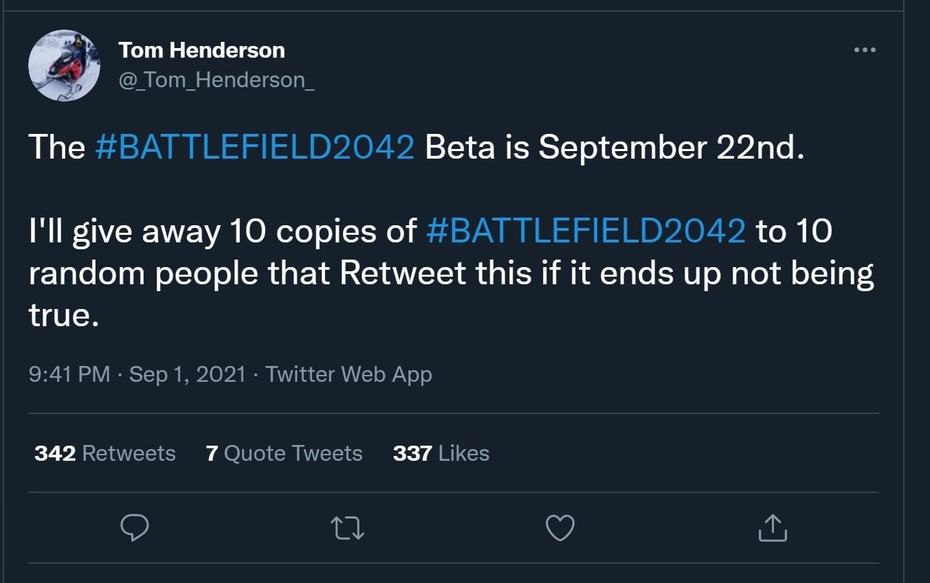This screenshot has width=930, height=583.
Task: View the 7 Quote Tweets
Action: pos(284,453)
